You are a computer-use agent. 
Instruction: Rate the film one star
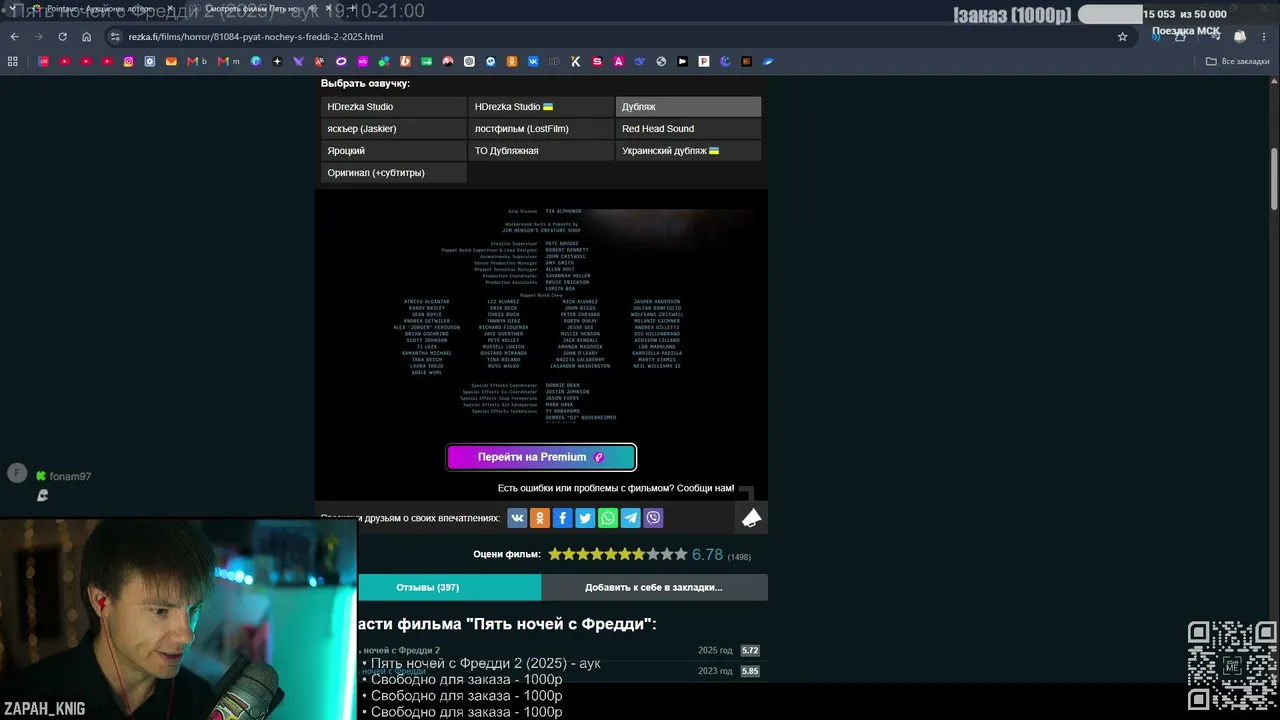click(x=555, y=554)
